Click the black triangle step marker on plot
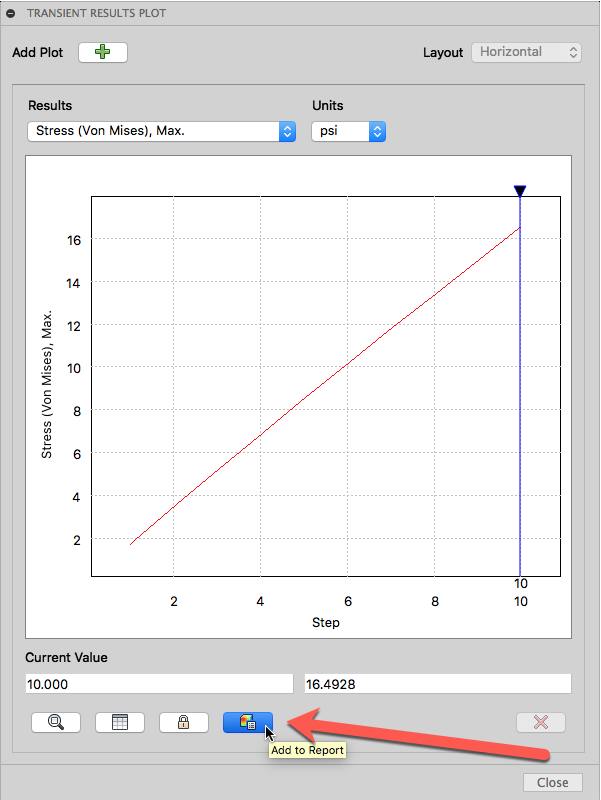 [x=520, y=191]
